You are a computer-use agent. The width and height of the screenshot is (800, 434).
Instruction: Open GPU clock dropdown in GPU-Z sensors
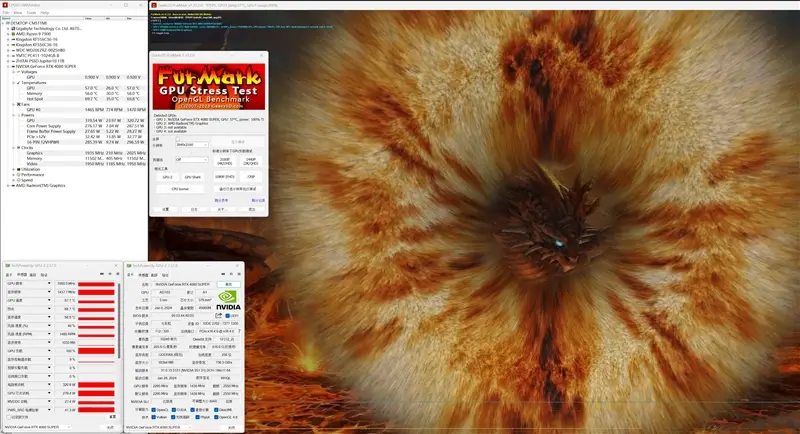49,283
